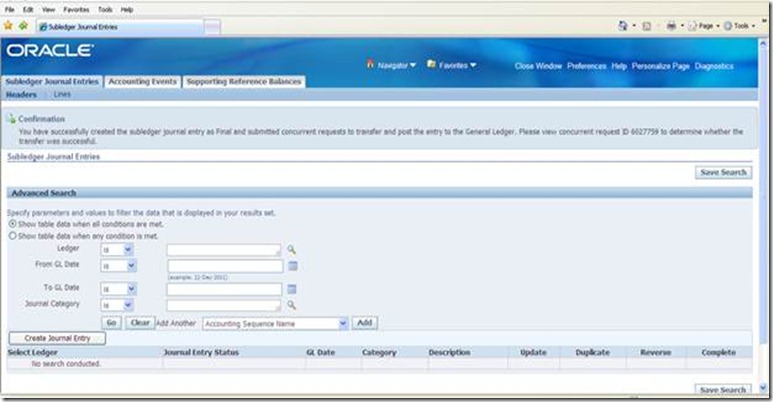
Task: Open the Ledger condition dropdown
Action: coord(117,250)
